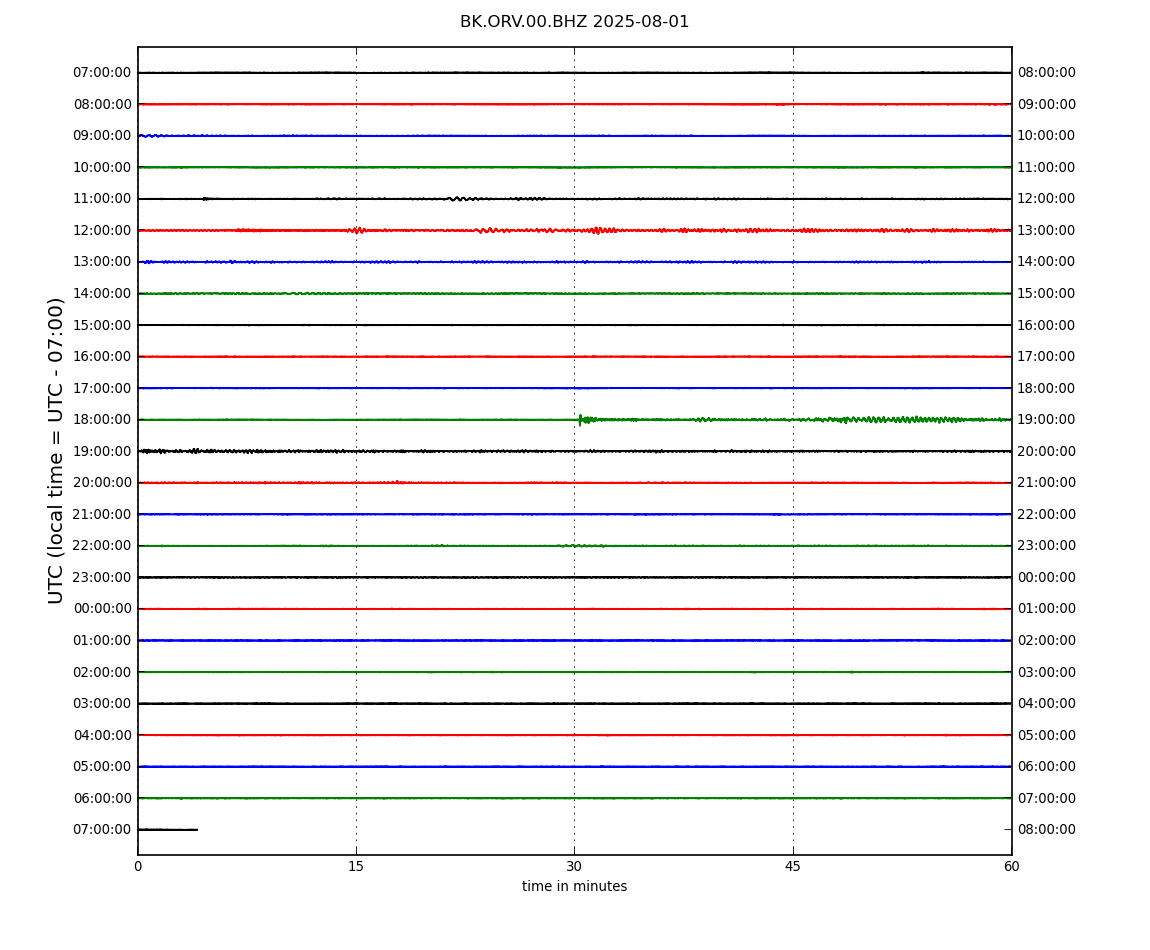1150x950 pixels.
Task: Click the left-axis UTC label 00:00:00
Action: coord(102,609)
